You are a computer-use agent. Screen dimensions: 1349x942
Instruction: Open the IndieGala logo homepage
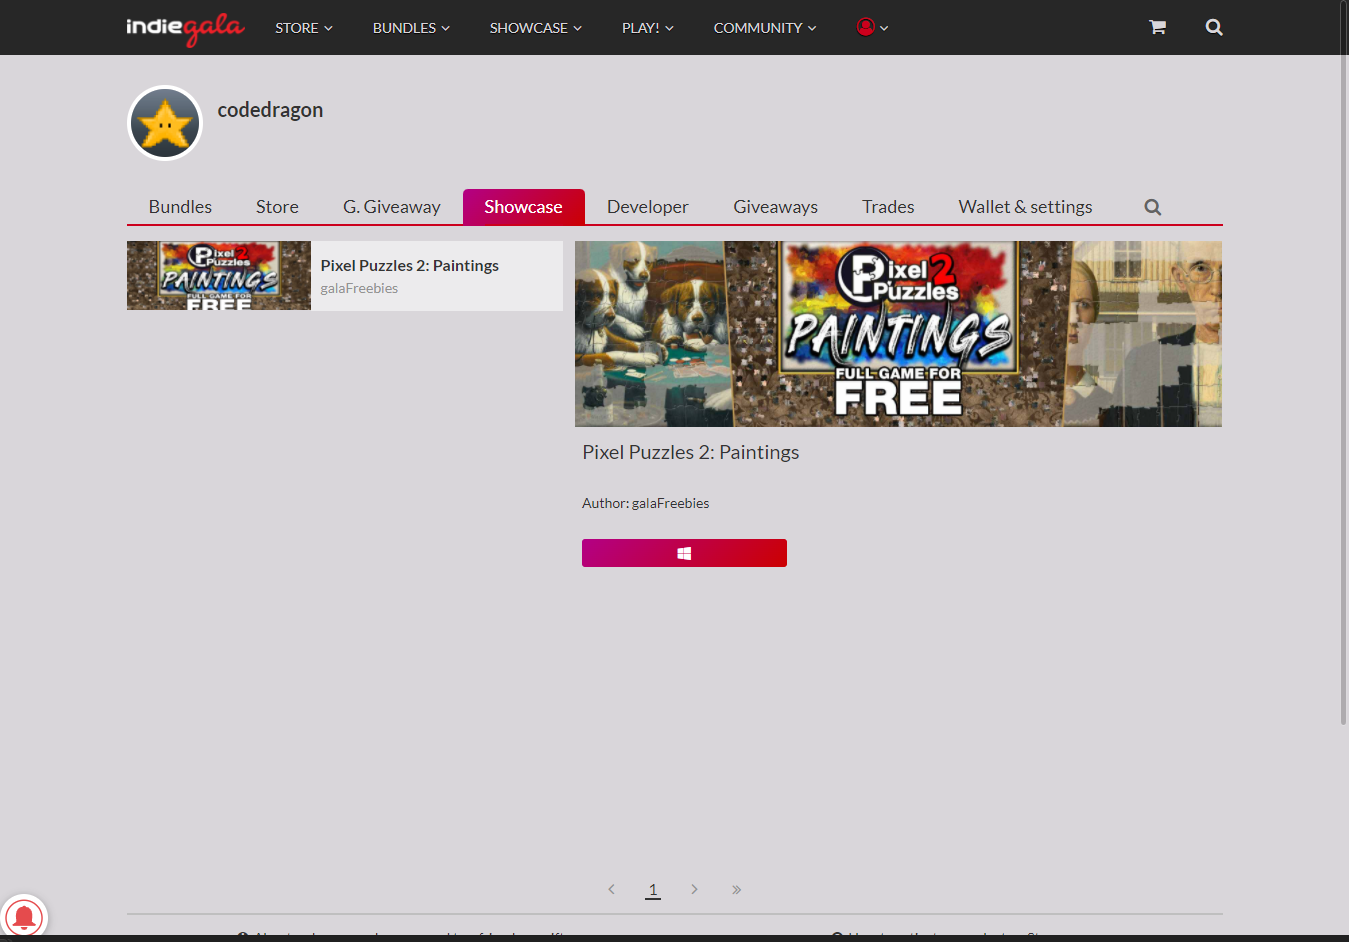tap(185, 28)
